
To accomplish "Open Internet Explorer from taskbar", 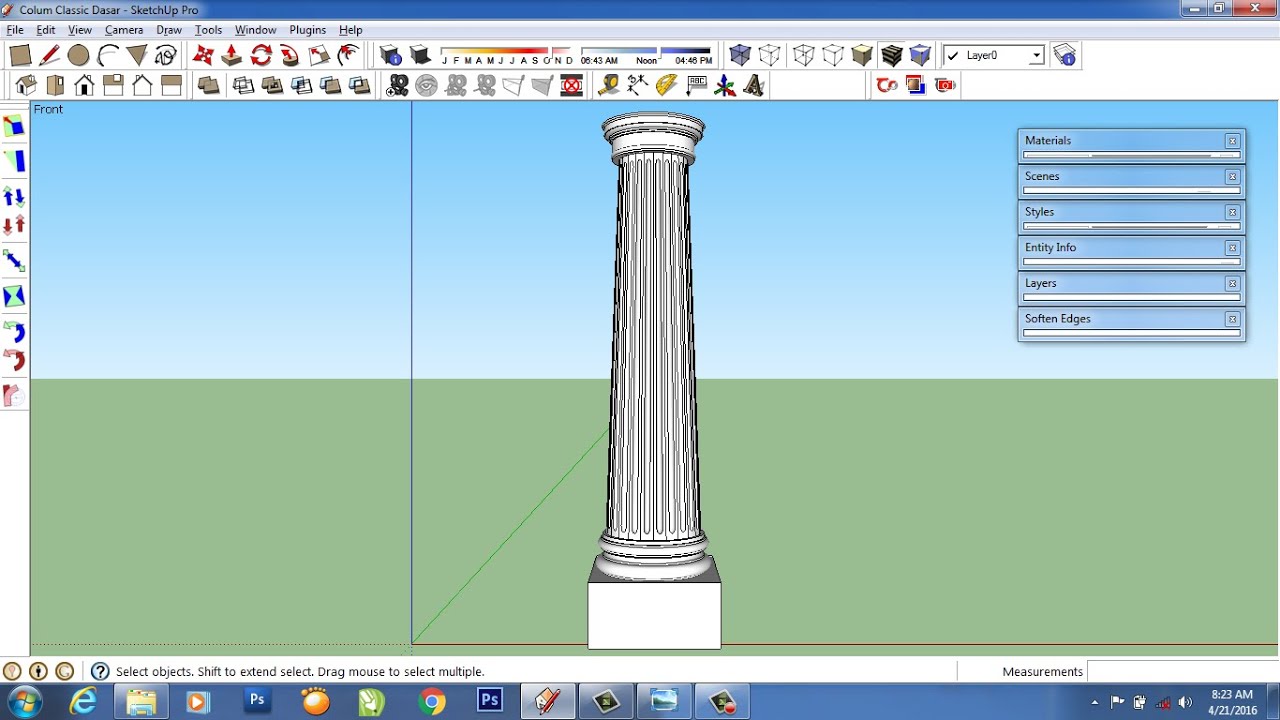I will (x=83, y=702).
